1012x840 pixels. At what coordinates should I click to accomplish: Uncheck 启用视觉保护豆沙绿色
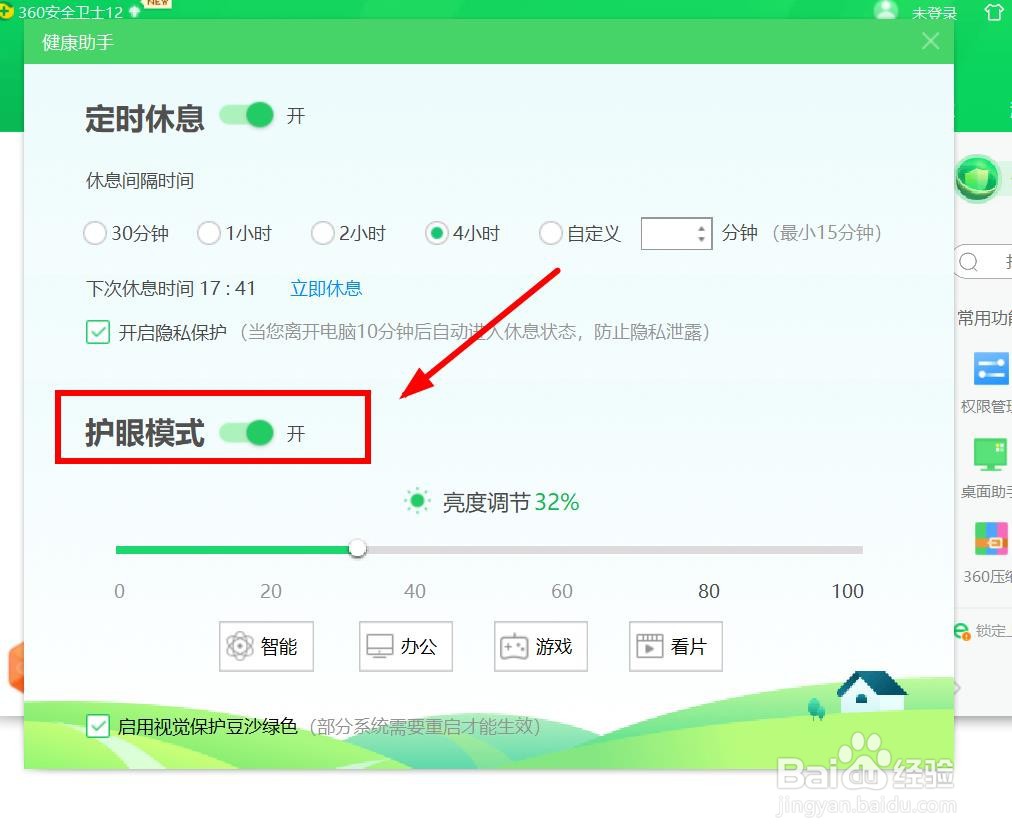coord(97,726)
